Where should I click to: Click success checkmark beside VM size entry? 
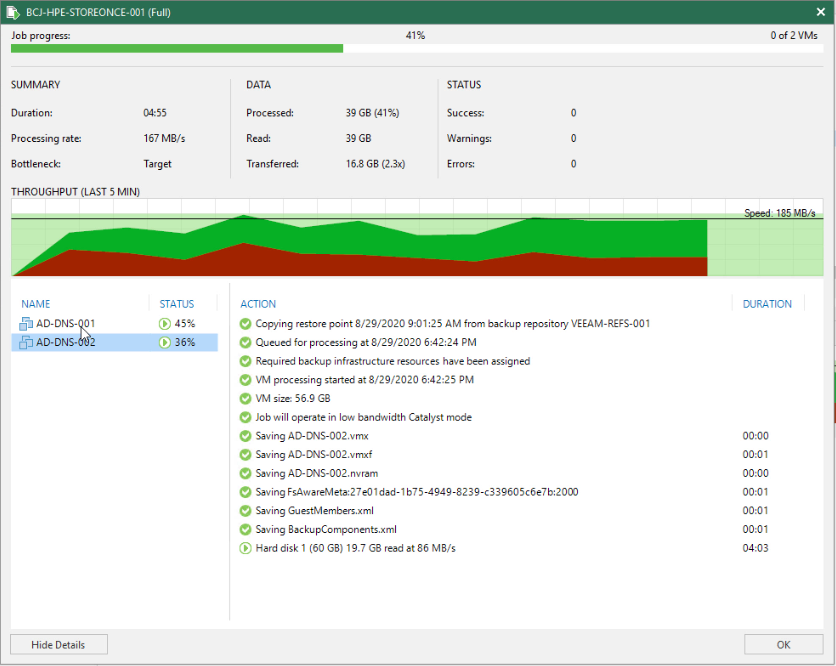[245, 398]
